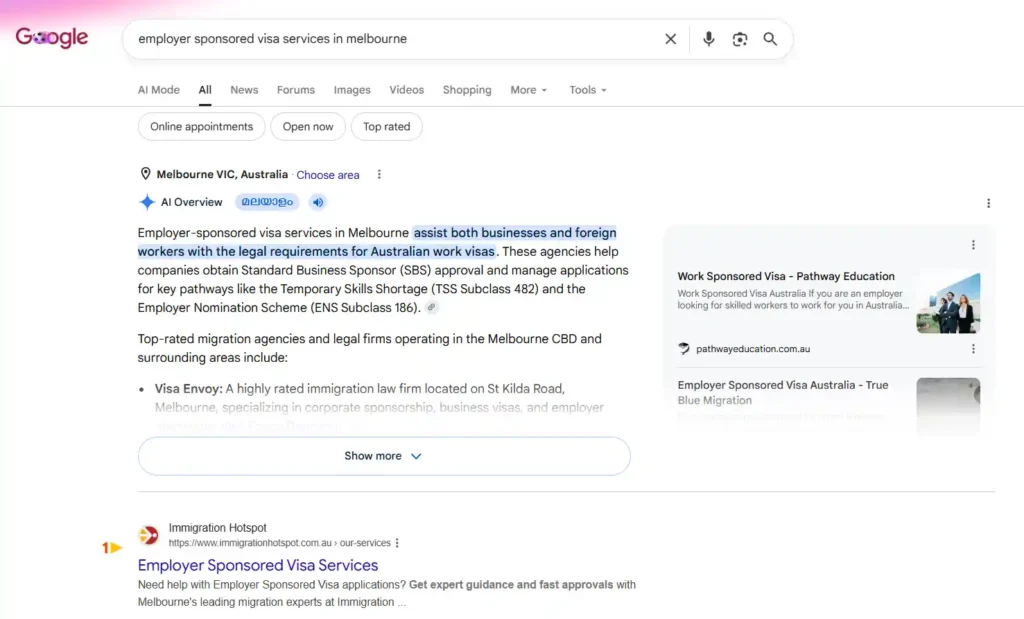Apply the Open now filter chip
Viewport: 1024px width, 619px height.
click(308, 127)
